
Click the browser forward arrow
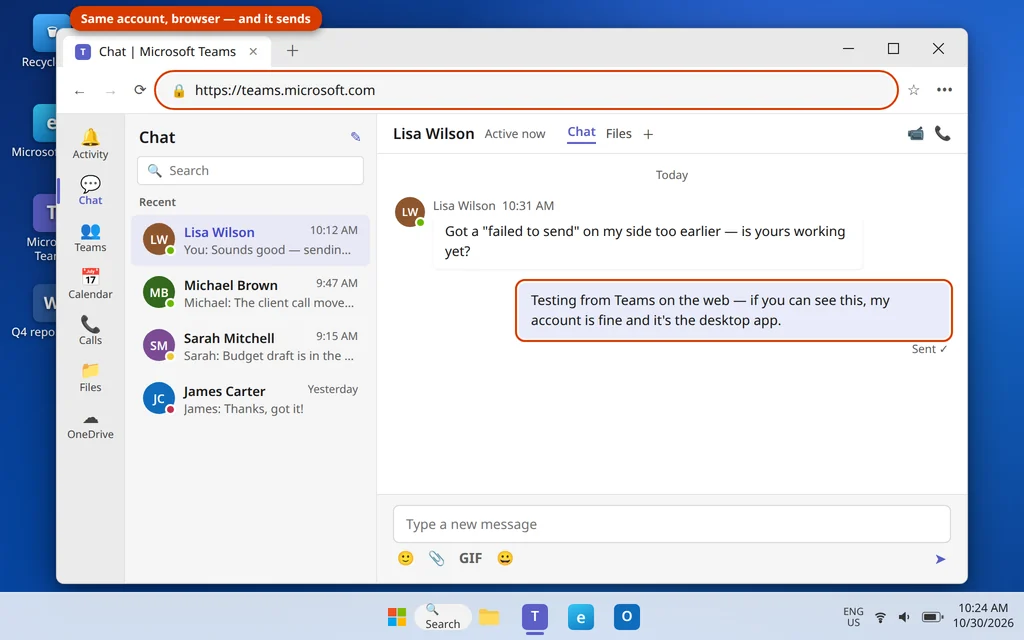tap(110, 92)
